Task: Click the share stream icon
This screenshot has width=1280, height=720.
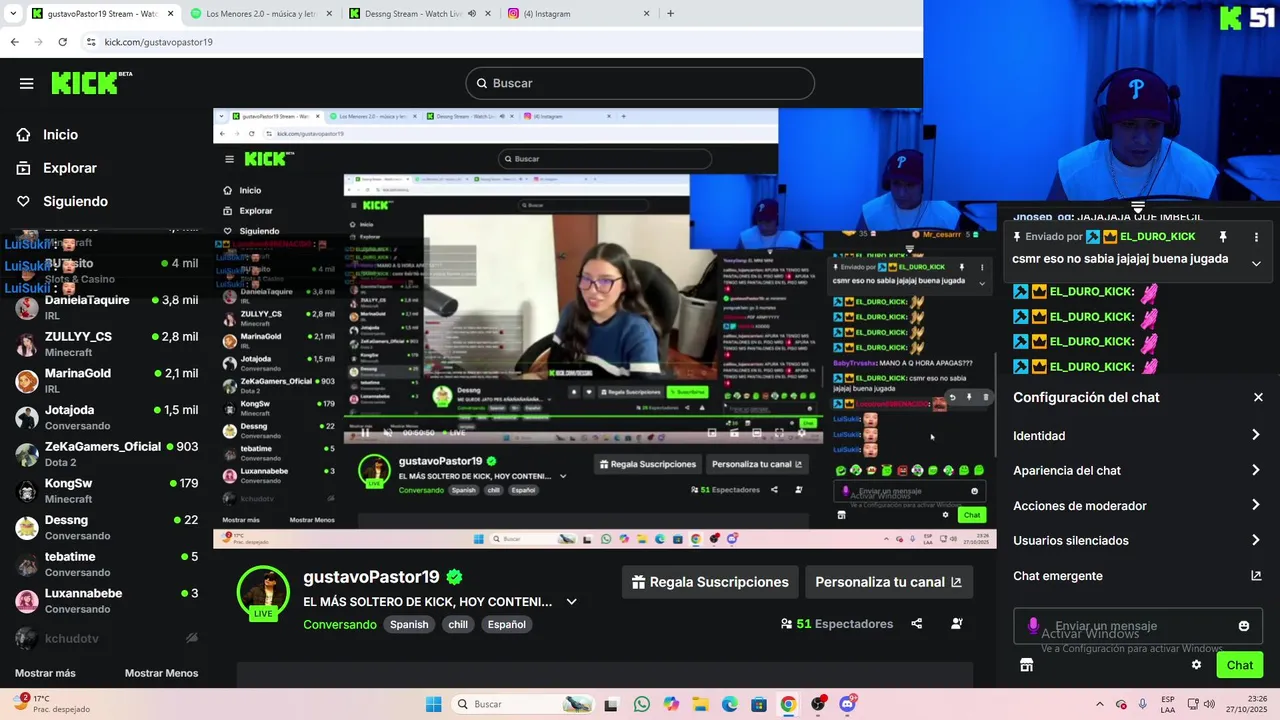Action: tap(917, 624)
